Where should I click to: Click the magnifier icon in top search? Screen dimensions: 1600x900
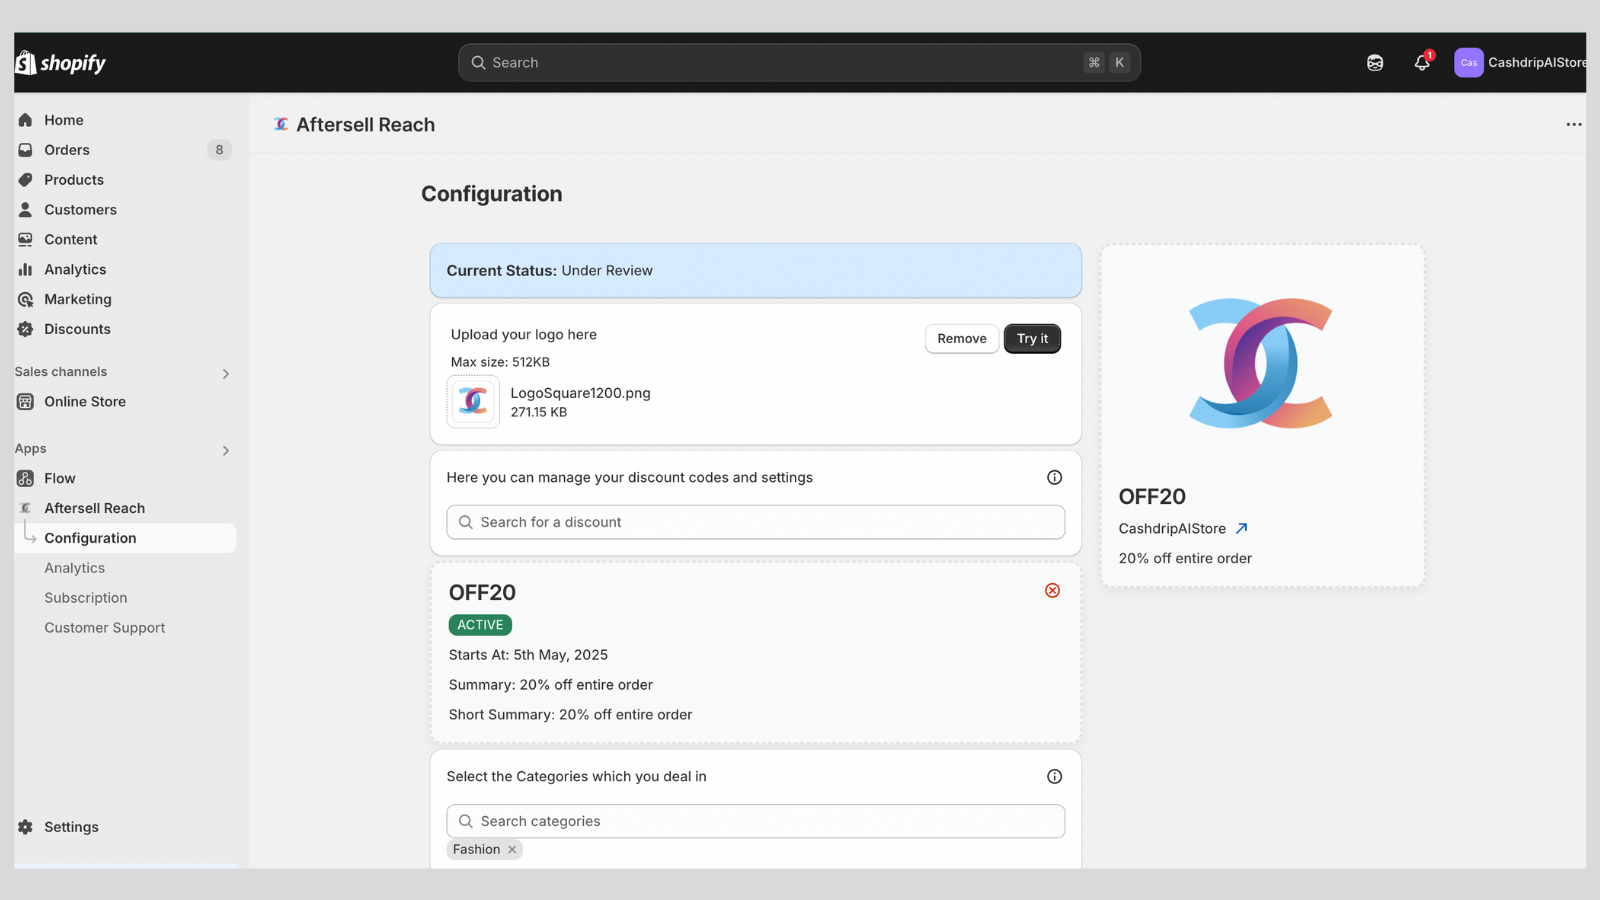coord(478,62)
